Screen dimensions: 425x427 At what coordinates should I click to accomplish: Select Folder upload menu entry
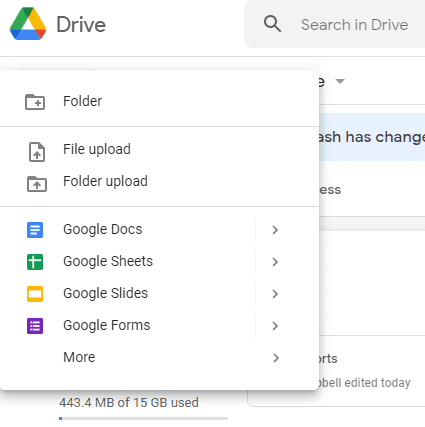coord(159,182)
